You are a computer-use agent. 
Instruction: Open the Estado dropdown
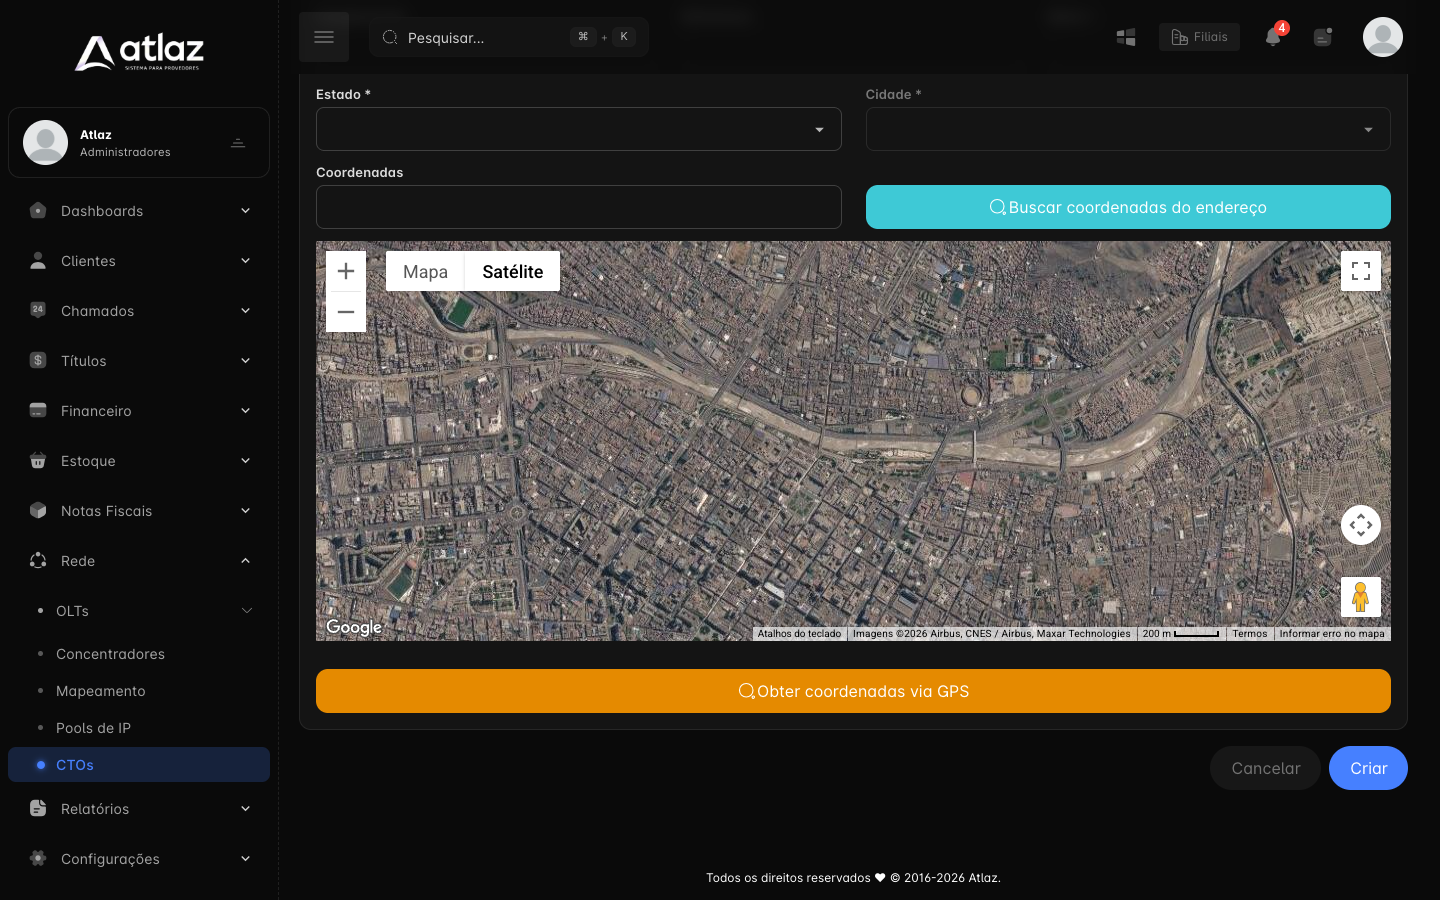point(579,129)
